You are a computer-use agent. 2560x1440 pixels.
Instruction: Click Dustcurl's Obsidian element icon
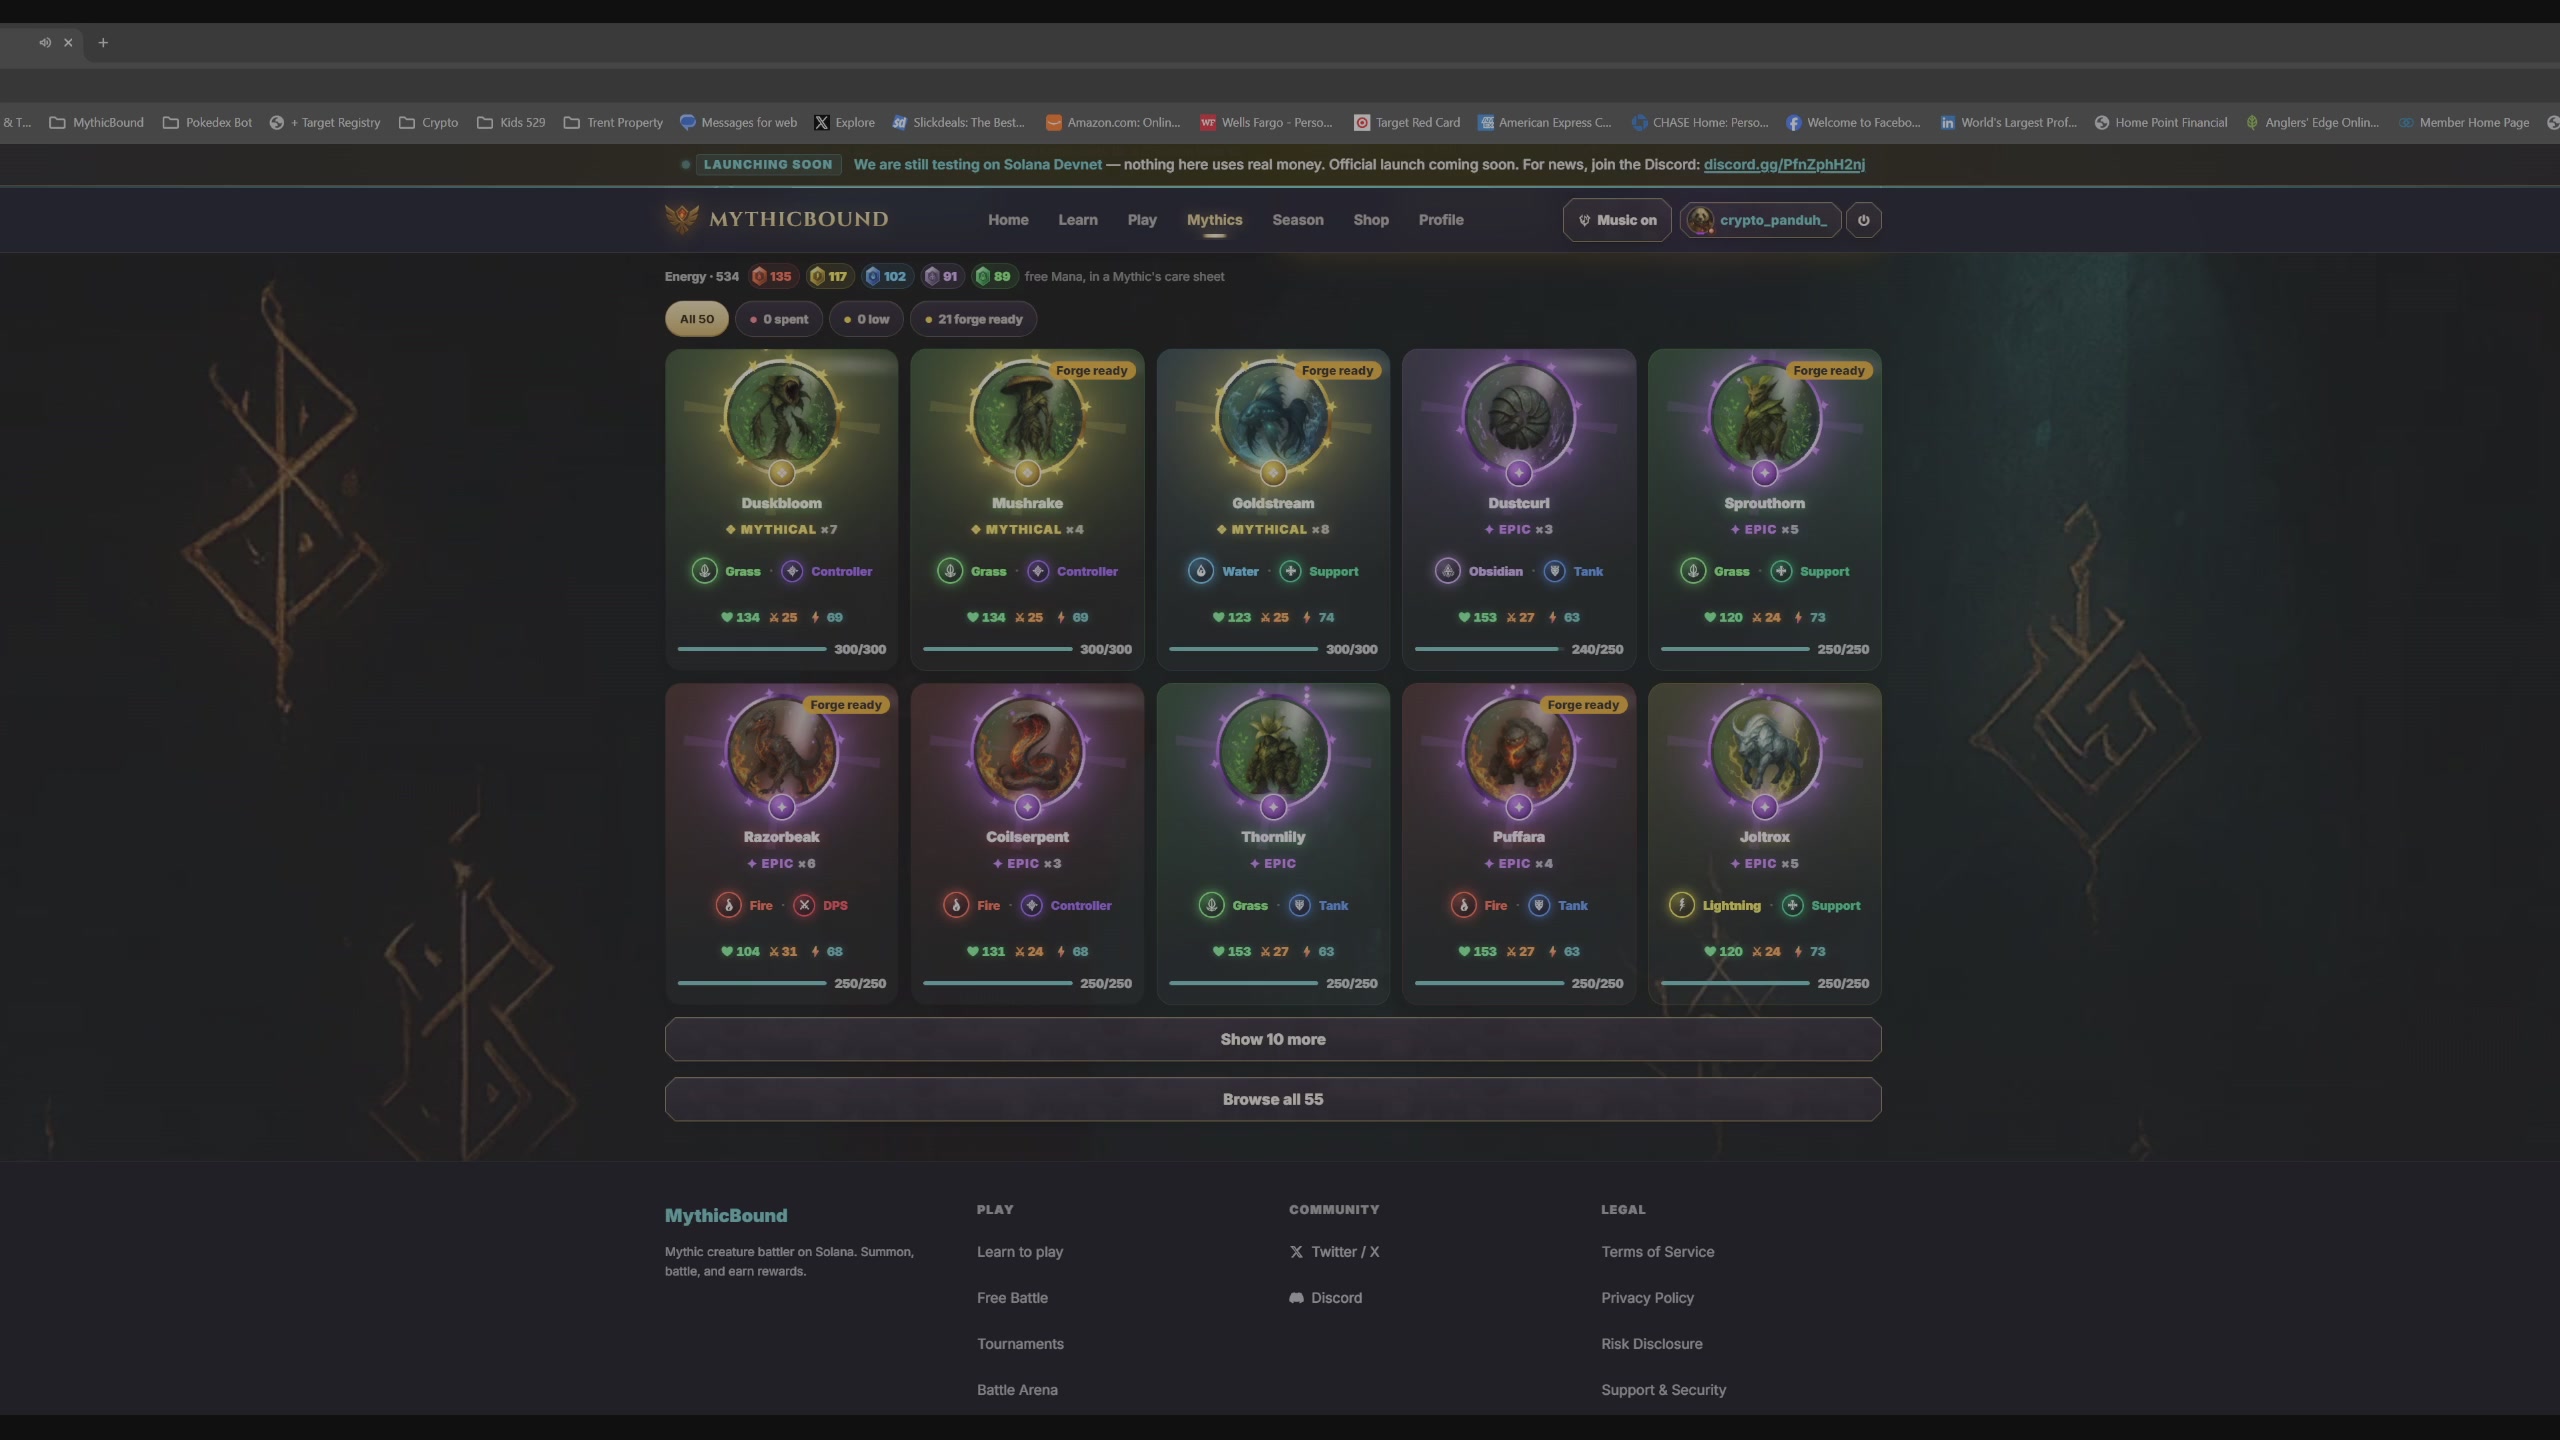coord(1447,571)
